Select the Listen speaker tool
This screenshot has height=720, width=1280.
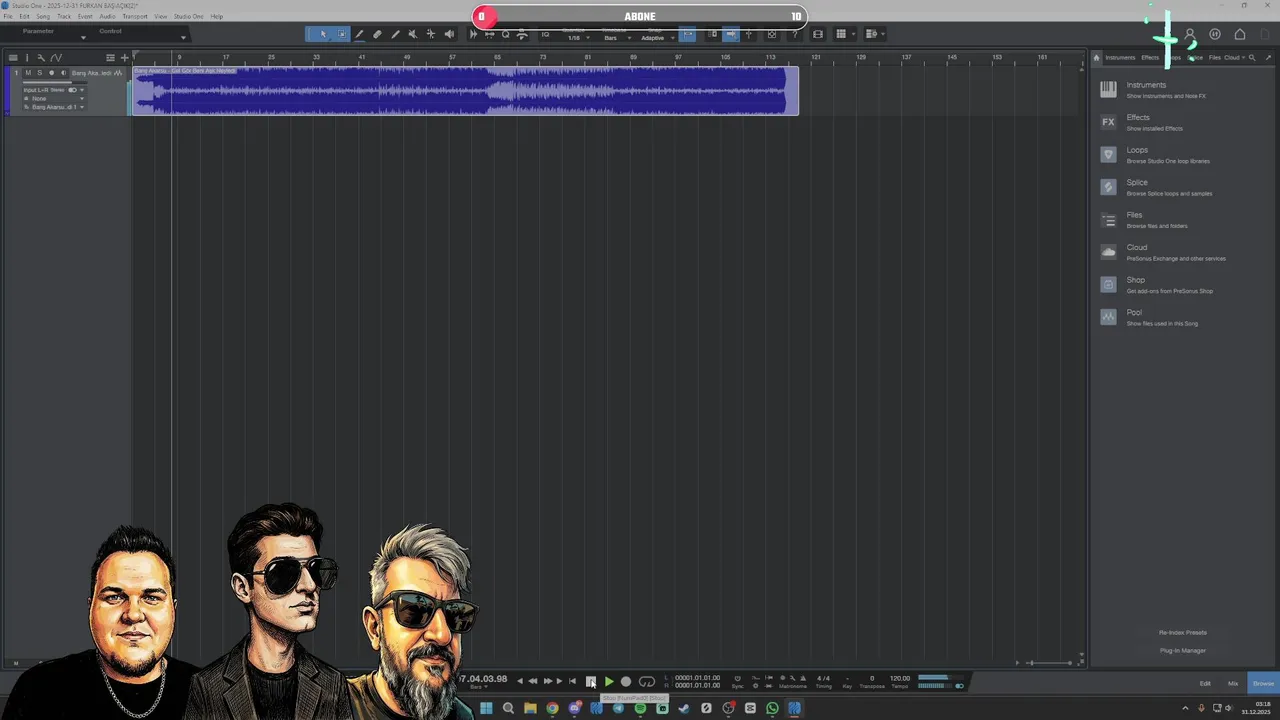click(449, 34)
